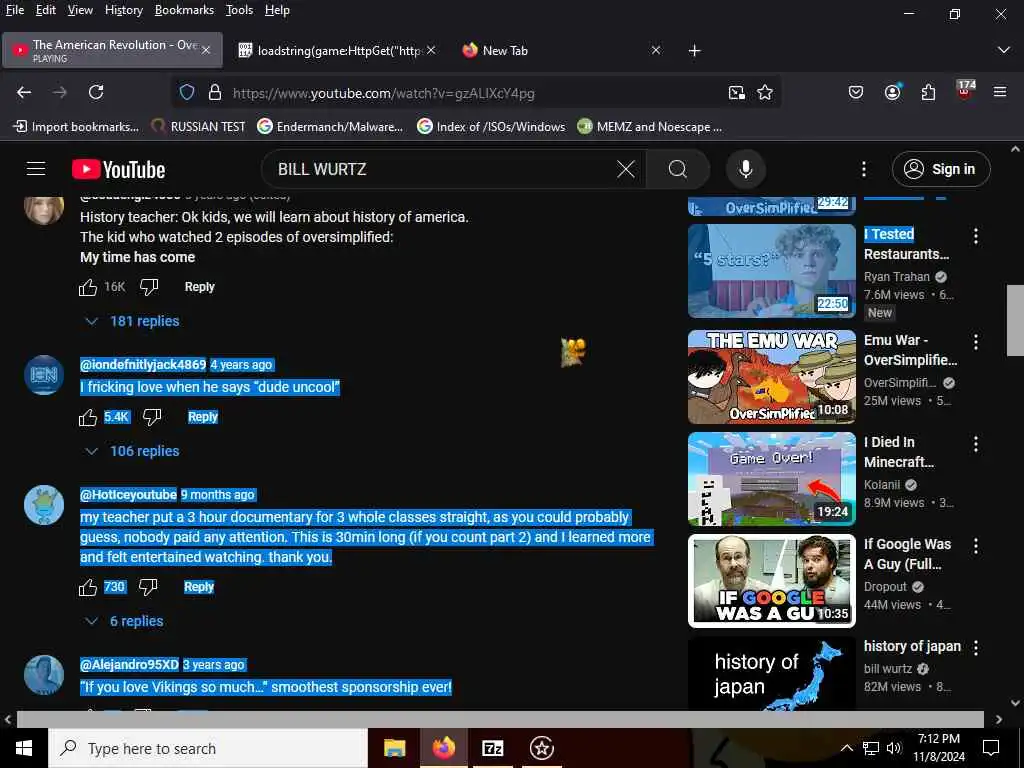Like the @HotIceyoutube comment
This screenshot has height=768, width=1024.
(88, 588)
